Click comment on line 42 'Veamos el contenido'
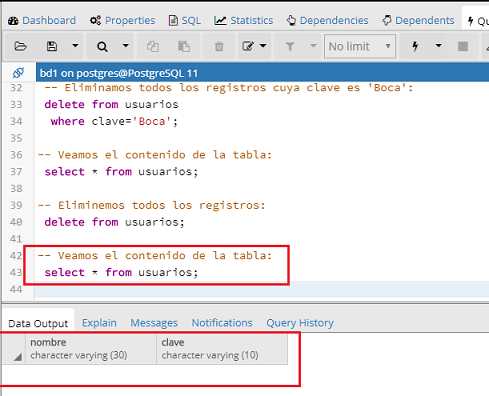 click(155, 256)
